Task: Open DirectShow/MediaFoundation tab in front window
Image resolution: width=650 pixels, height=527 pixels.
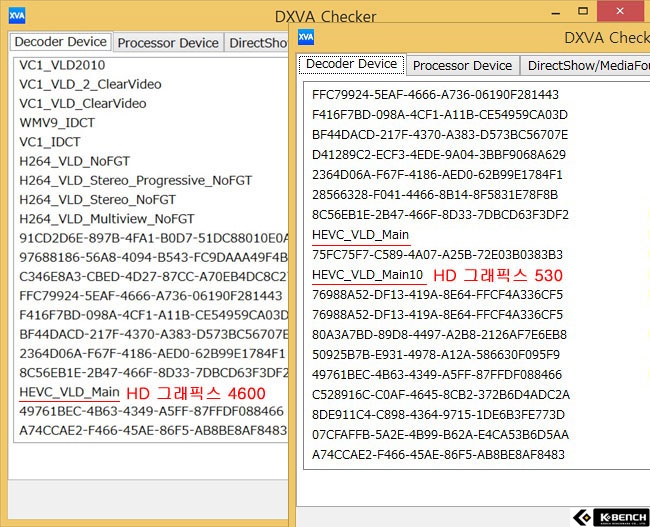Action: click(x=587, y=66)
